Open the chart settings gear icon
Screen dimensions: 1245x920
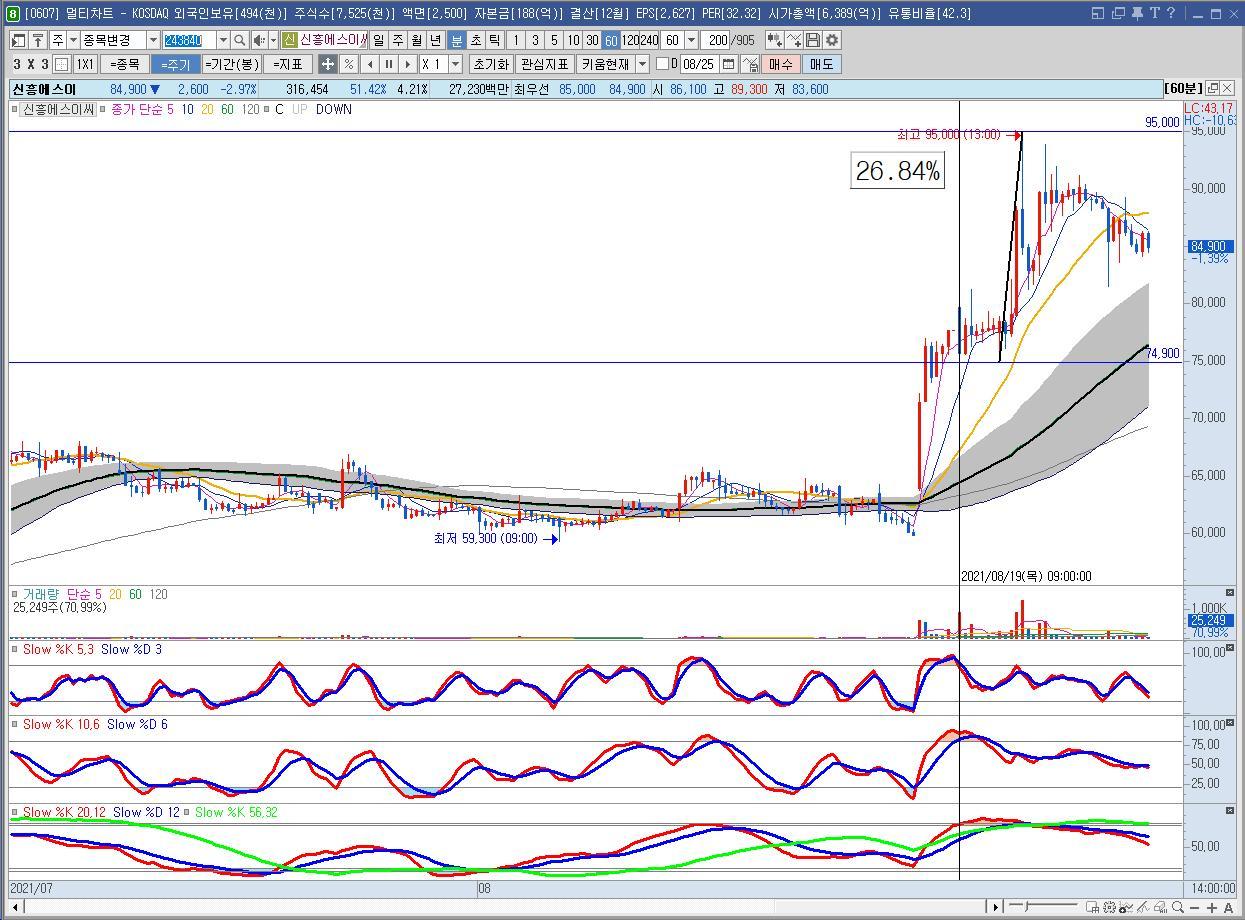tap(832, 40)
